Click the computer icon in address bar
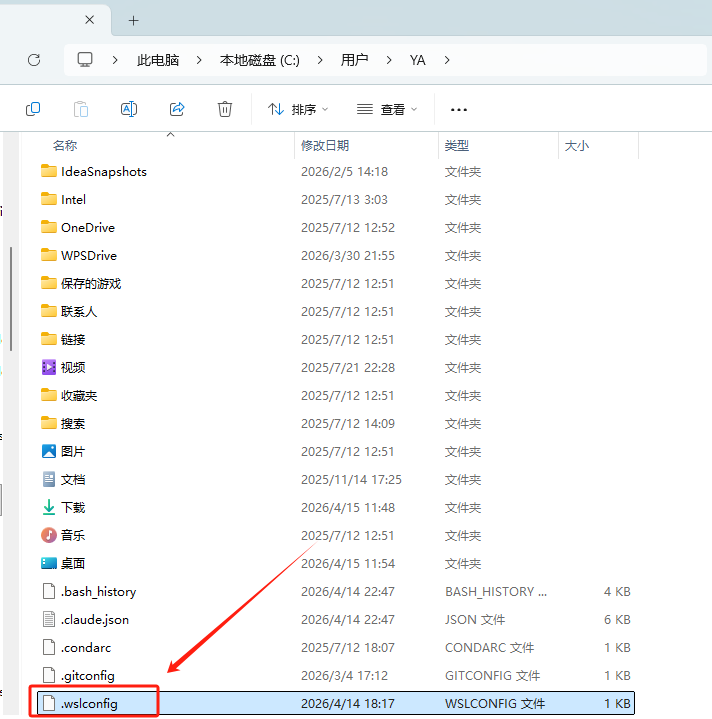 (85, 60)
